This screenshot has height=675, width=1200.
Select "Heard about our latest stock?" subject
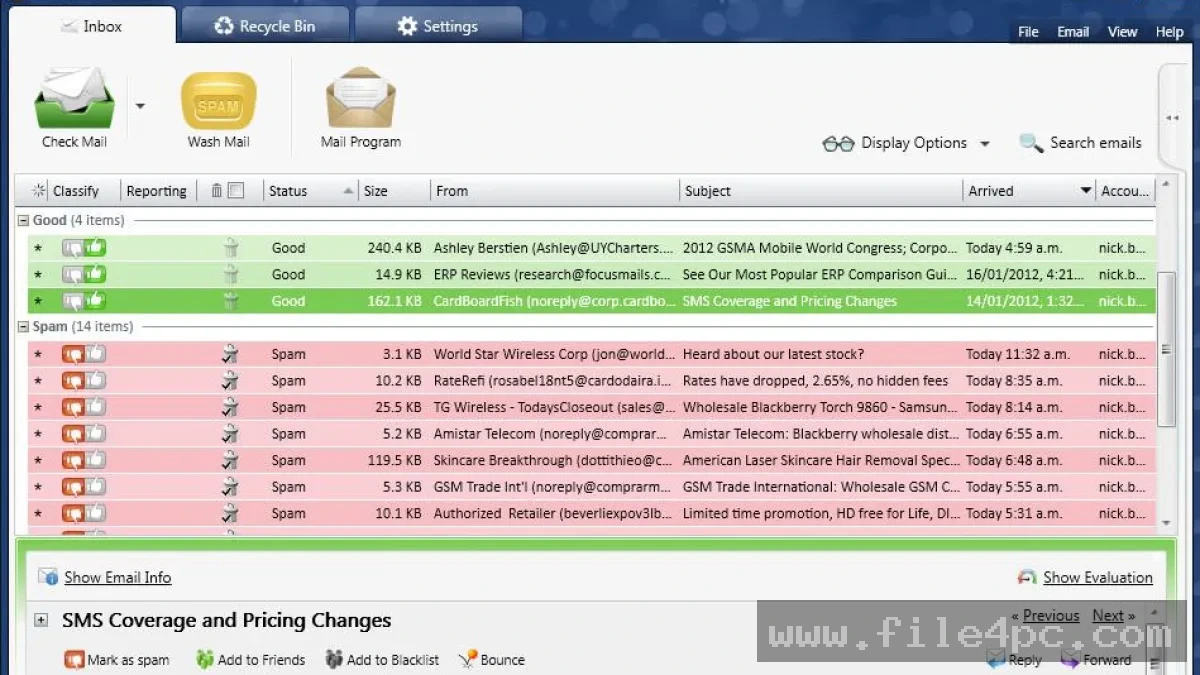(x=773, y=354)
